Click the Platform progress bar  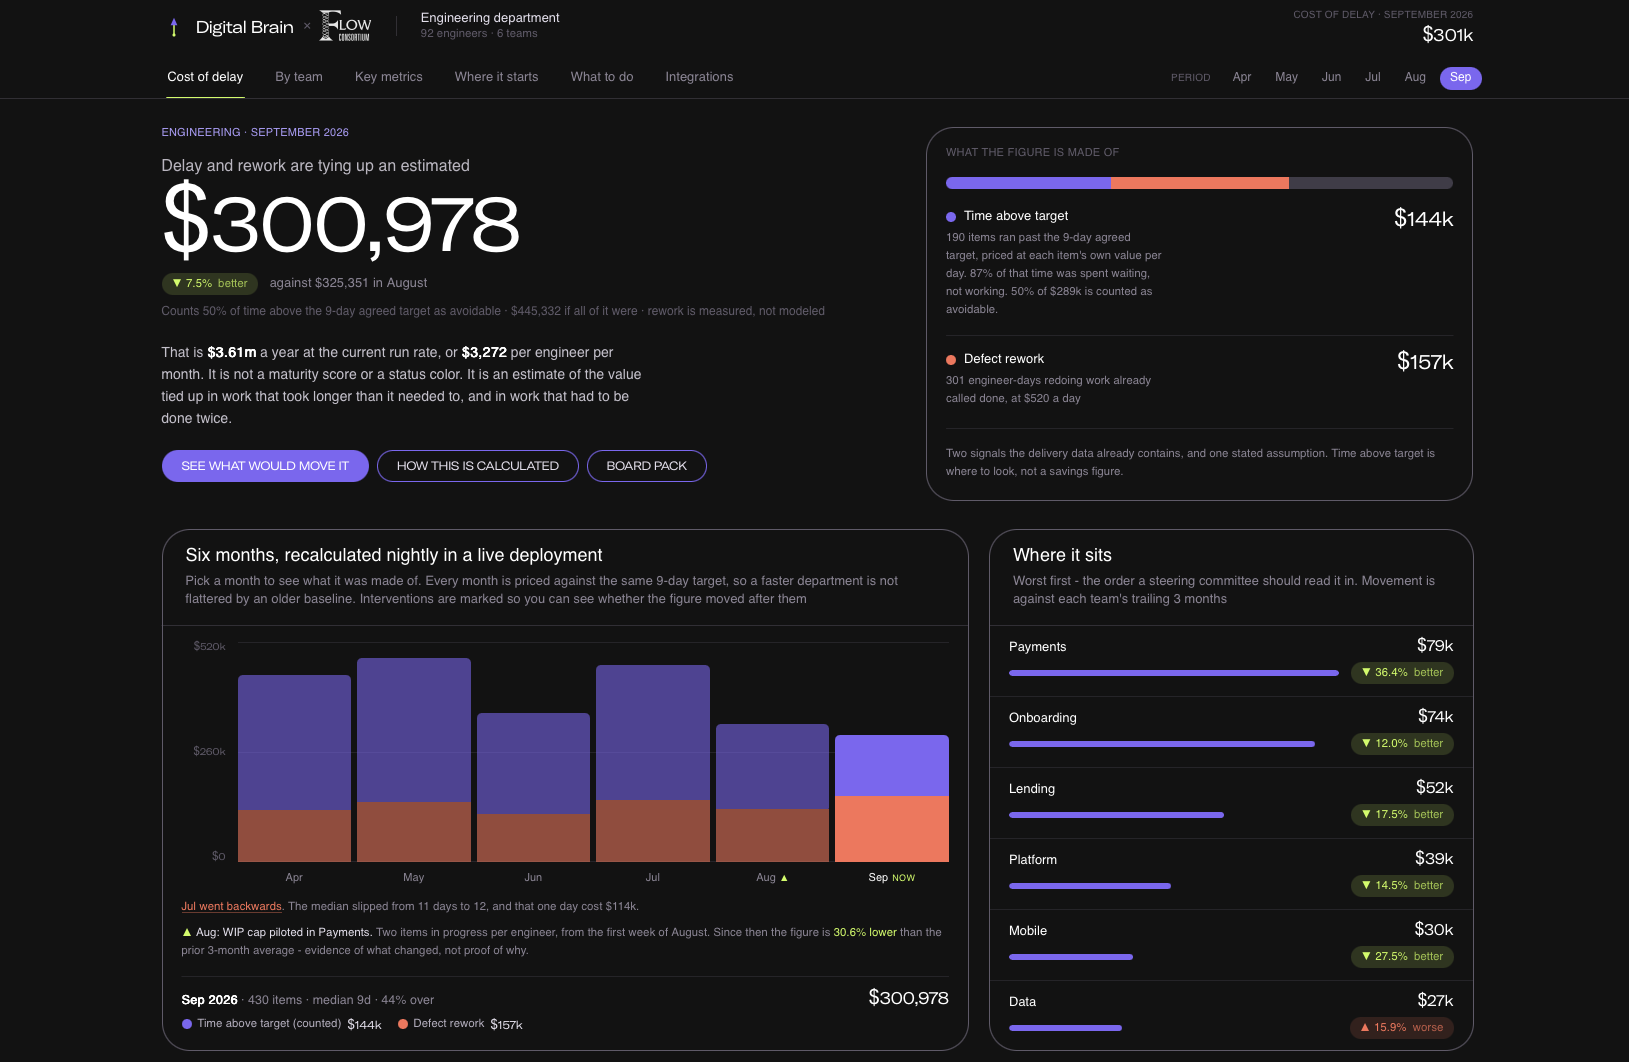[1090, 886]
